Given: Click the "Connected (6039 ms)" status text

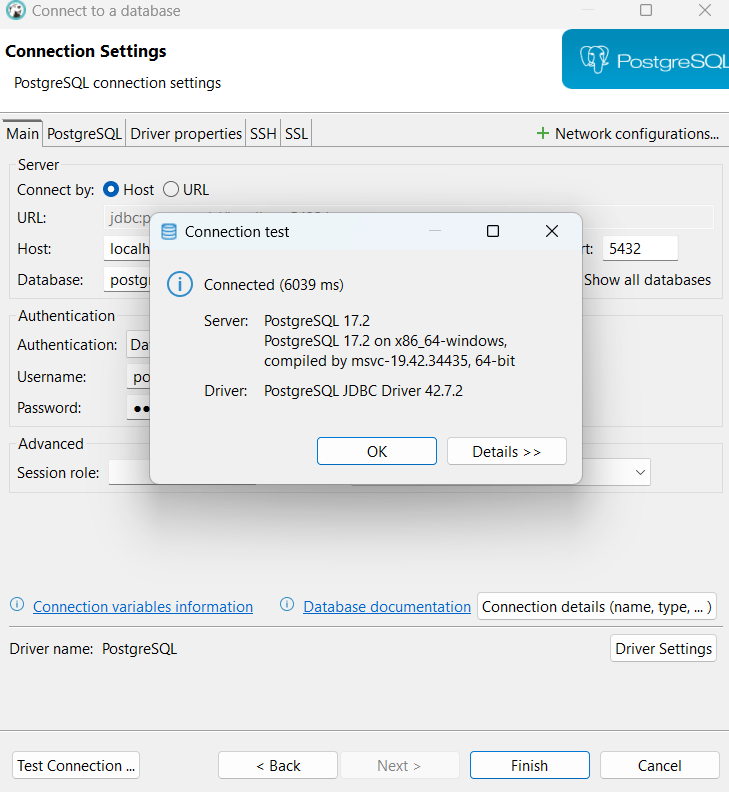Looking at the screenshot, I should coord(274,285).
